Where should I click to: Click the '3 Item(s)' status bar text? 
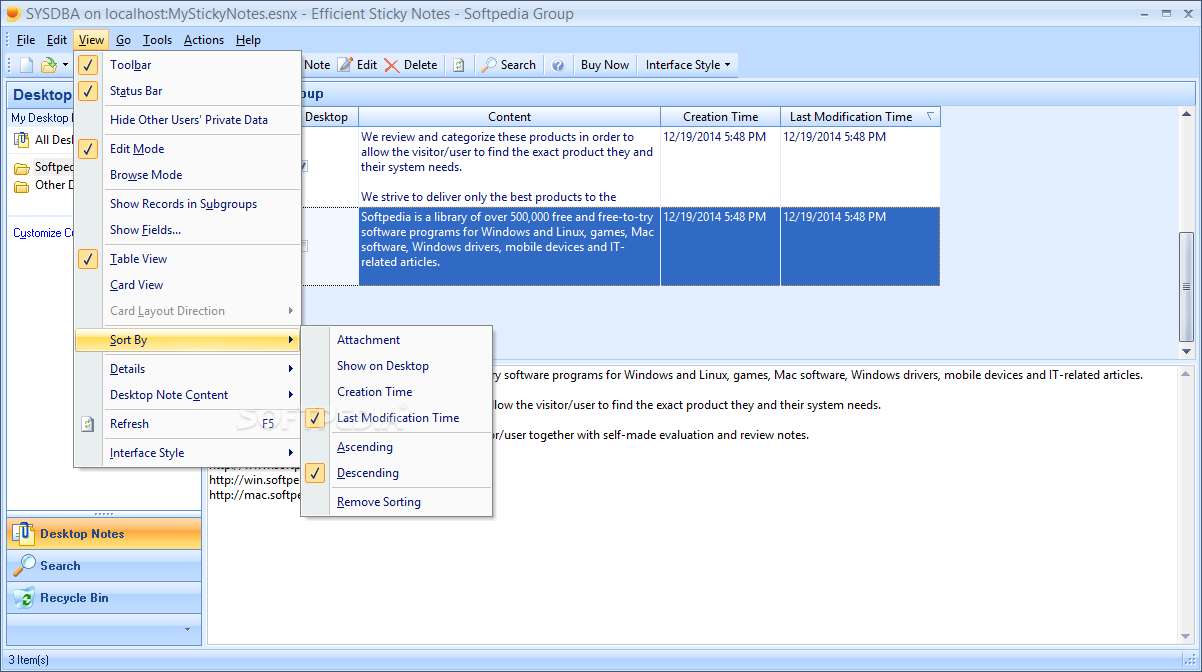coord(27,660)
